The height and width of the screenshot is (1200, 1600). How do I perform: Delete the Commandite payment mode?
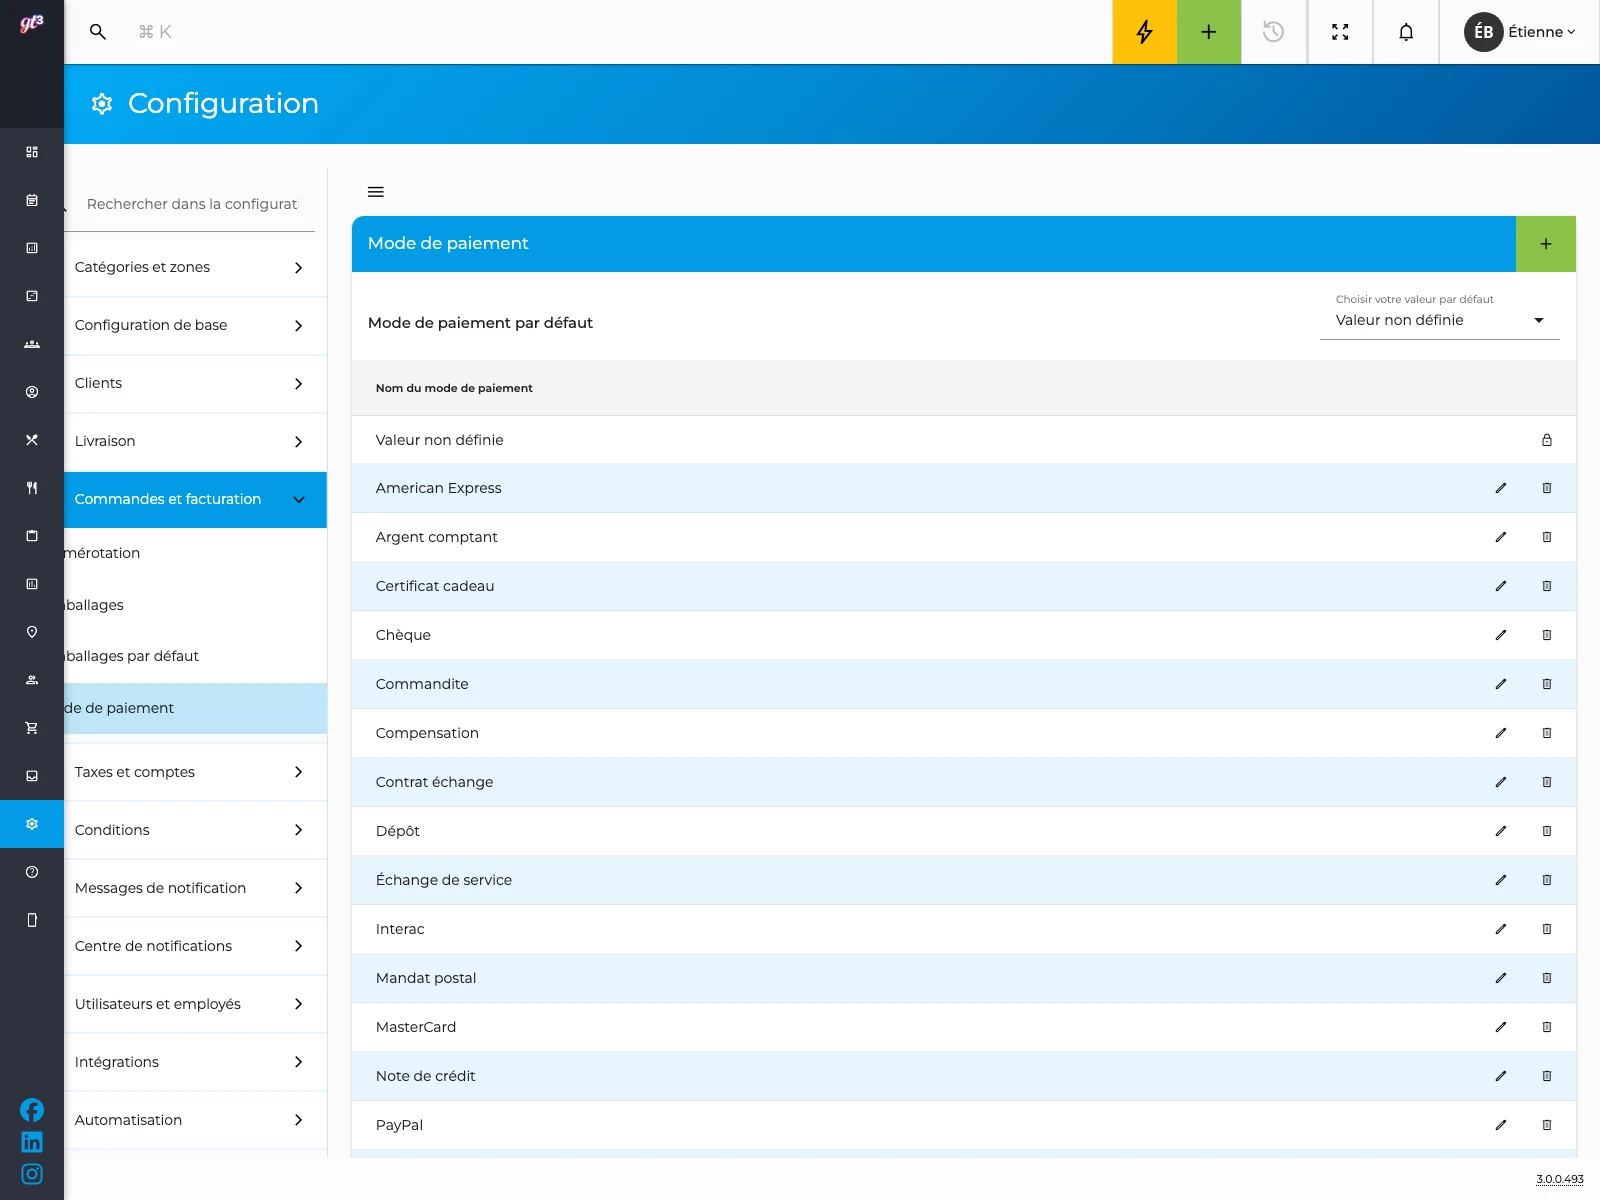(1547, 684)
